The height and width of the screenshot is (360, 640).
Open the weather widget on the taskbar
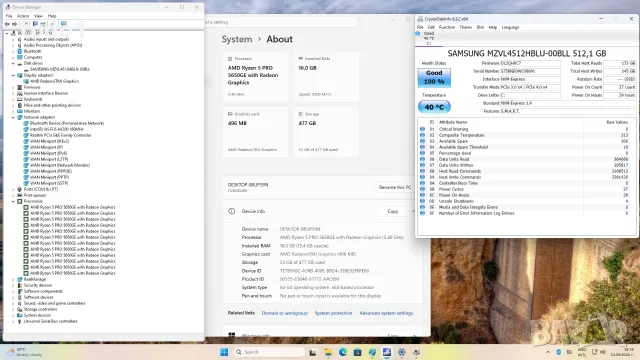(x=25, y=352)
